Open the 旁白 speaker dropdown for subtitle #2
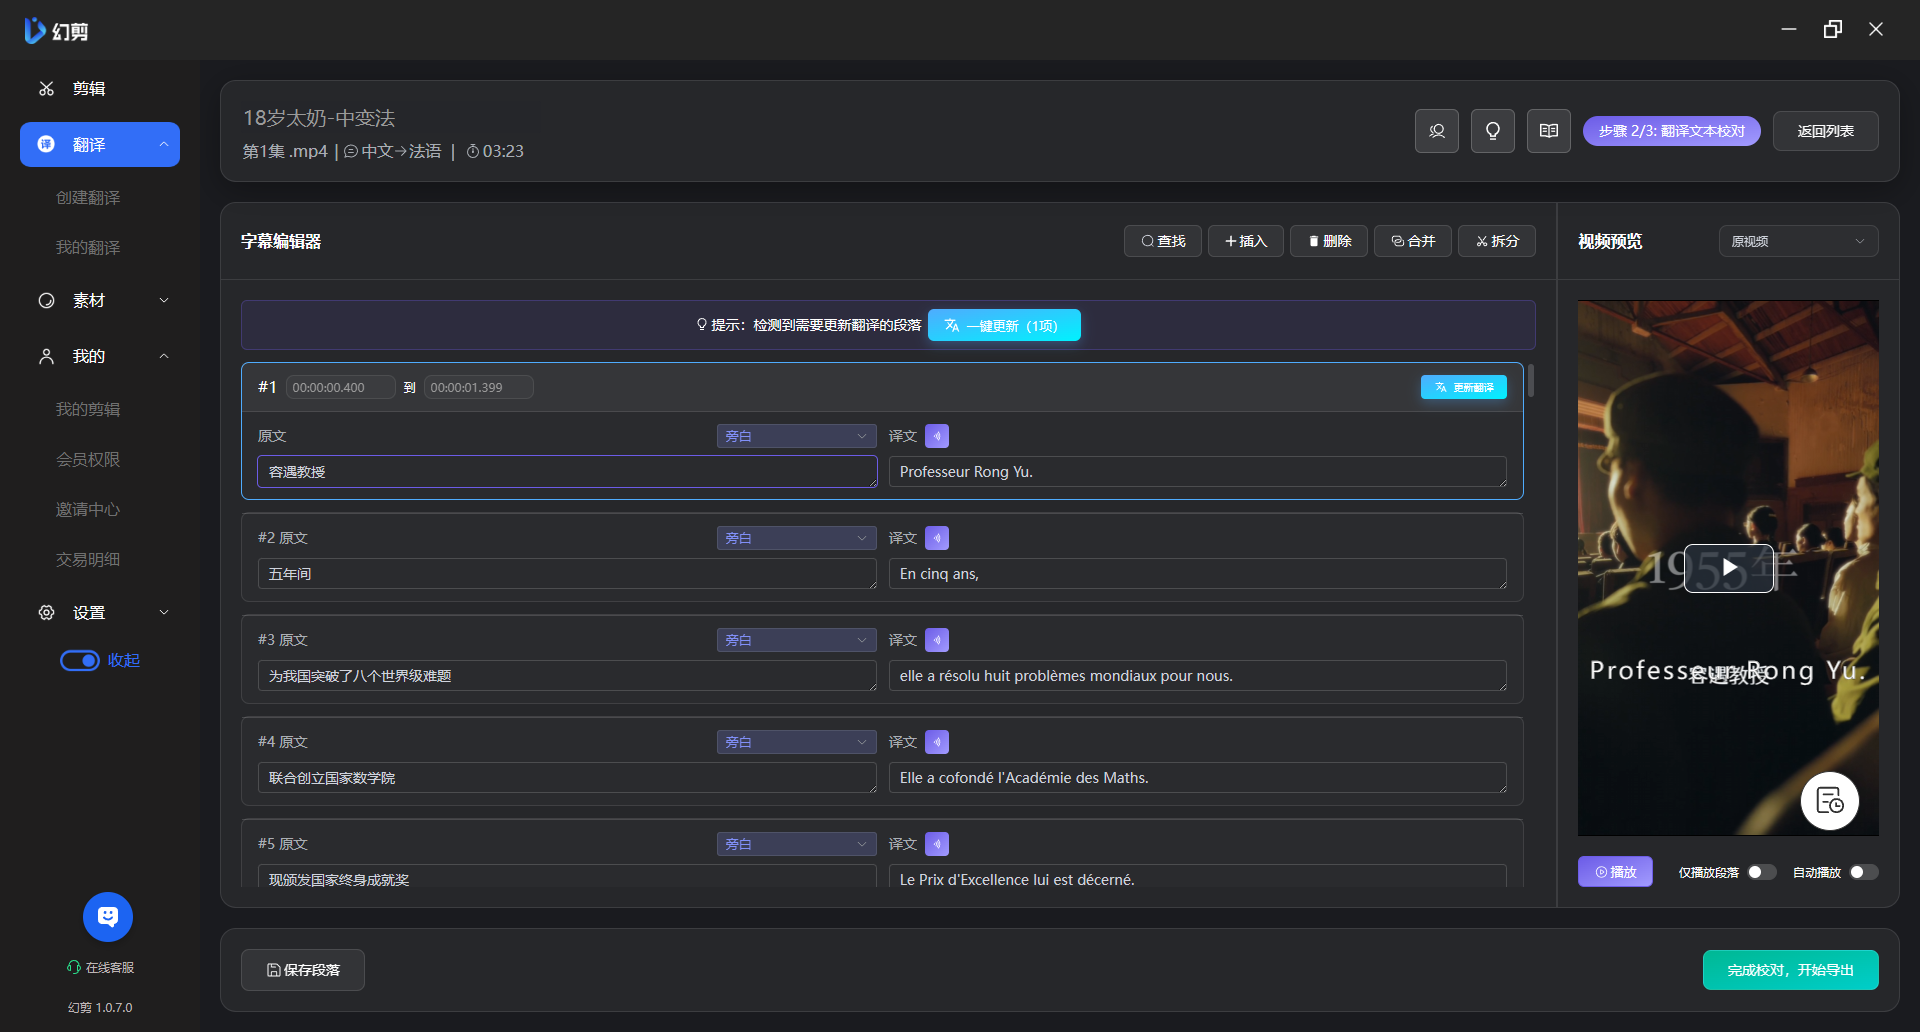 pos(796,538)
